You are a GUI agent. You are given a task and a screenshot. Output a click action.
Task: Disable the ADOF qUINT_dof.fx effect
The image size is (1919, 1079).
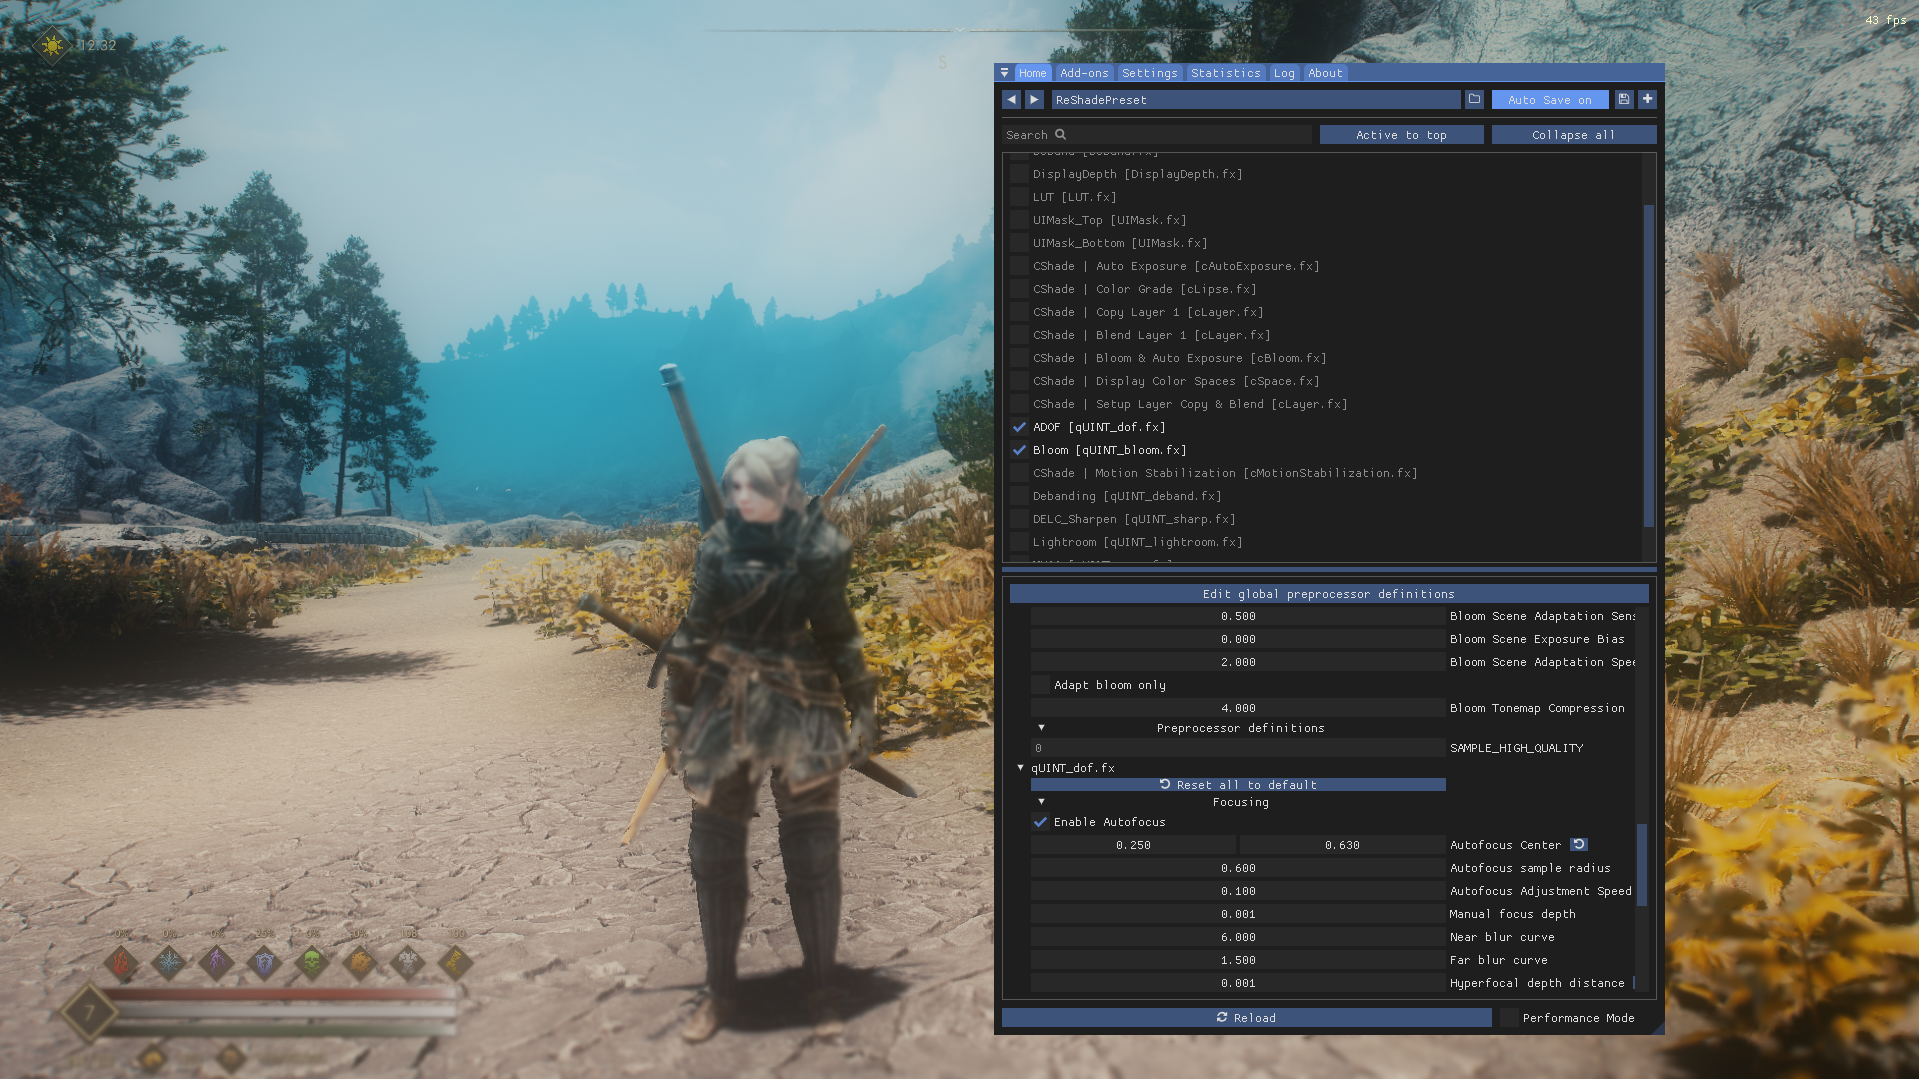(1019, 427)
